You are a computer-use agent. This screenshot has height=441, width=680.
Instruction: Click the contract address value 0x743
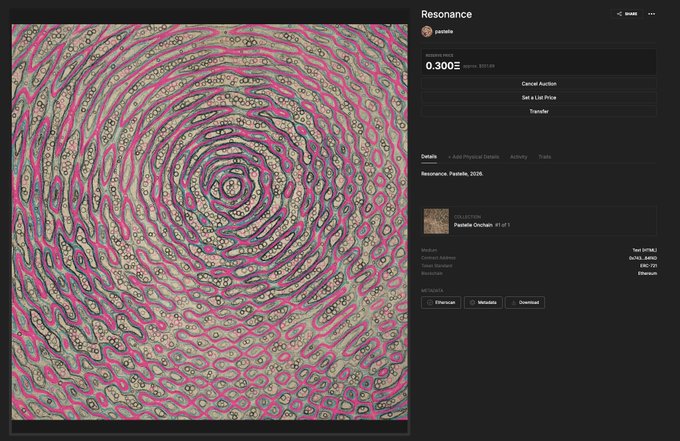click(x=643, y=258)
